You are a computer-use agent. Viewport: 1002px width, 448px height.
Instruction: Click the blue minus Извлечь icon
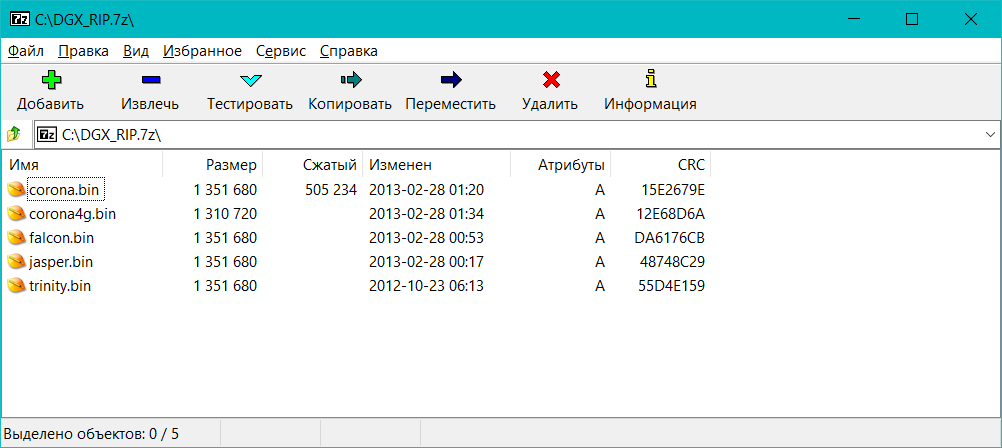tap(151, 81)
